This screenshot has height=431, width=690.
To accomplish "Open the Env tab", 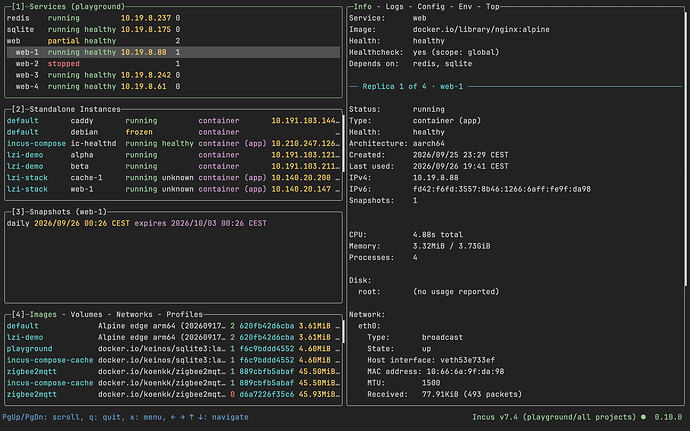I will click(465, 7).
